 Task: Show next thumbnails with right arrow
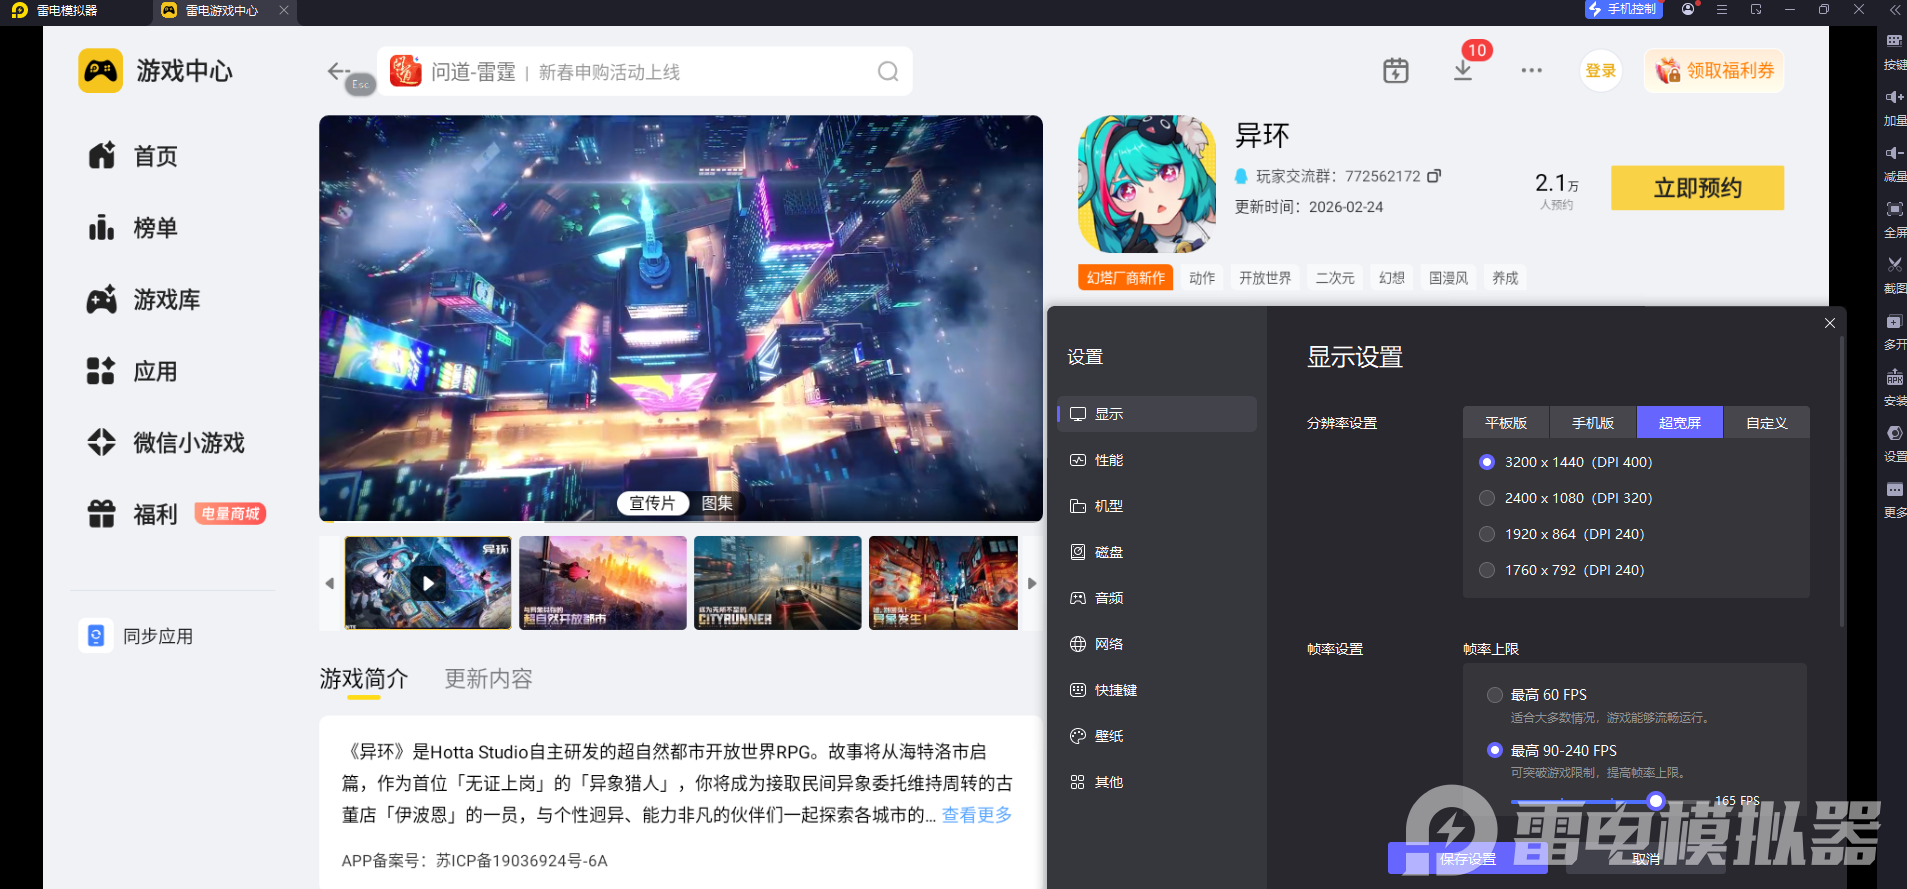(x=1032, y=583)
